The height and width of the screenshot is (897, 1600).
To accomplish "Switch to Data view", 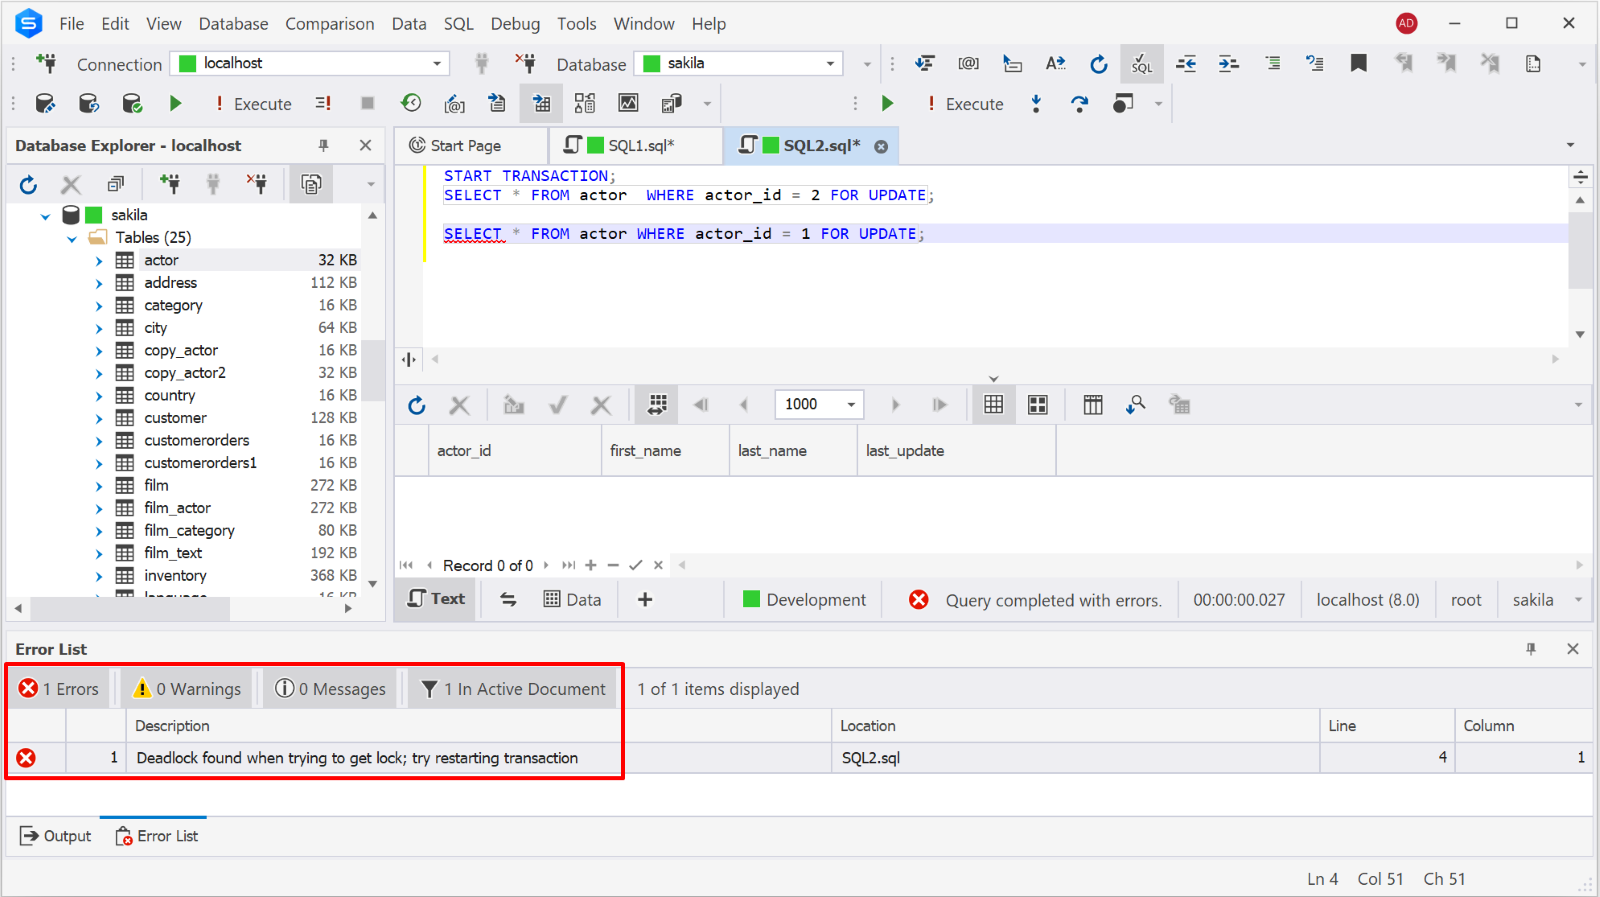I will click(572, 600).
